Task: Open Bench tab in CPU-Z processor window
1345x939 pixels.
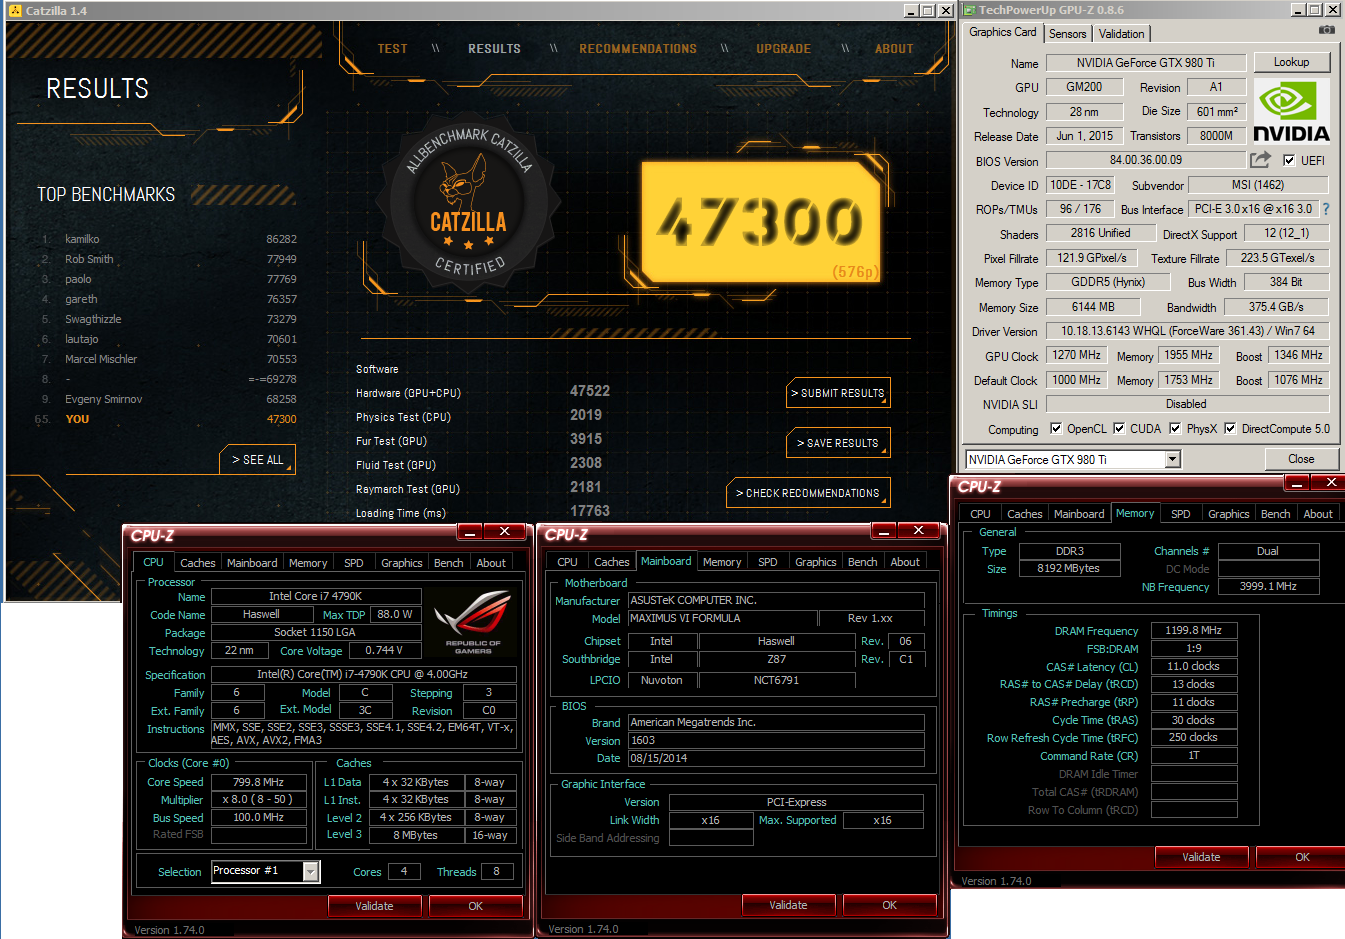Action: click(448, 563)
